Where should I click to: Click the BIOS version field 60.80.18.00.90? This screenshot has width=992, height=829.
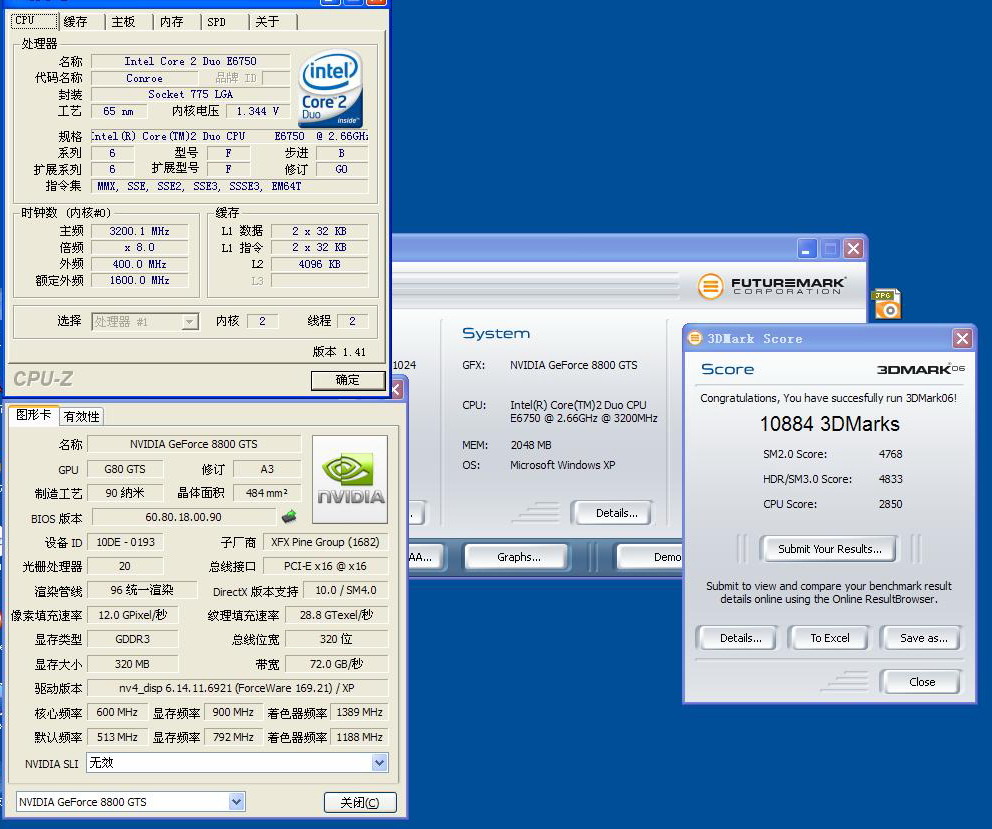coord(183,517)
